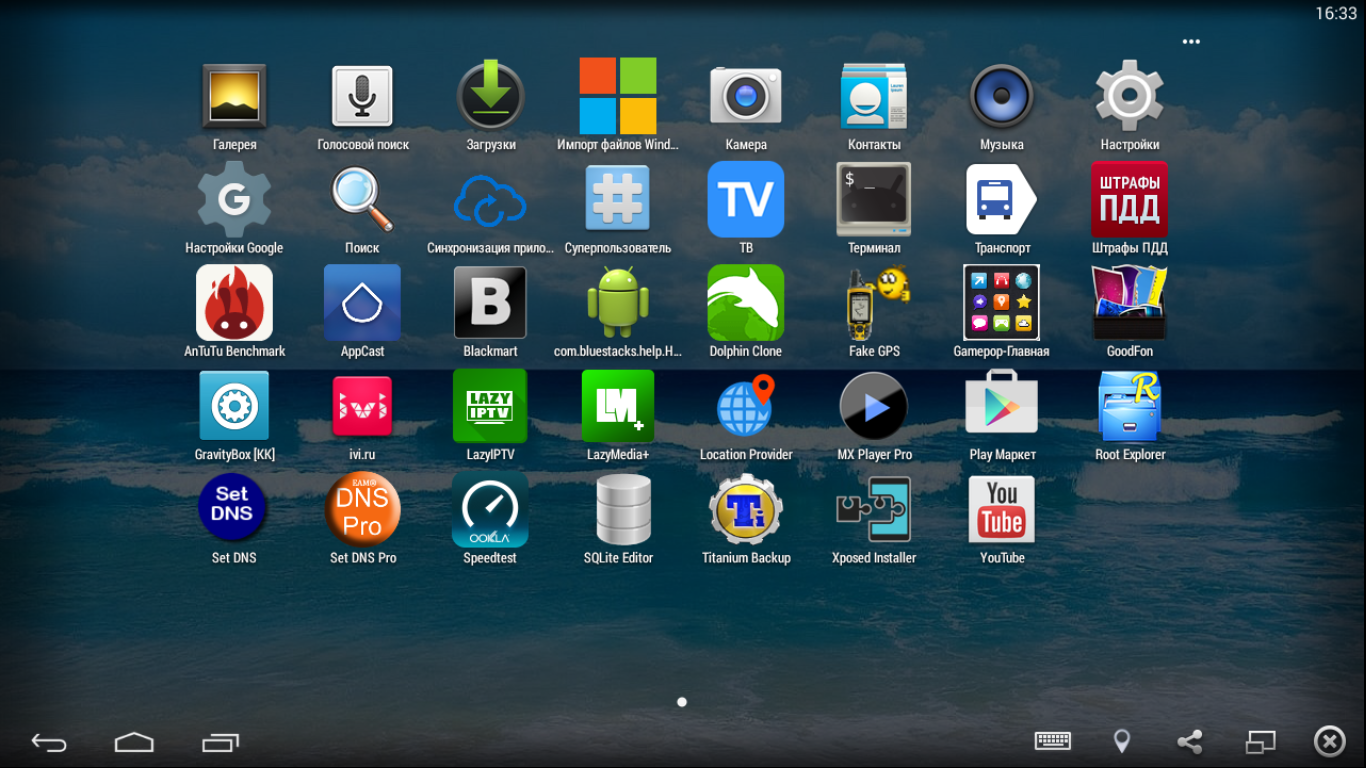Open the Транспорт bus app

(1002, 199)
